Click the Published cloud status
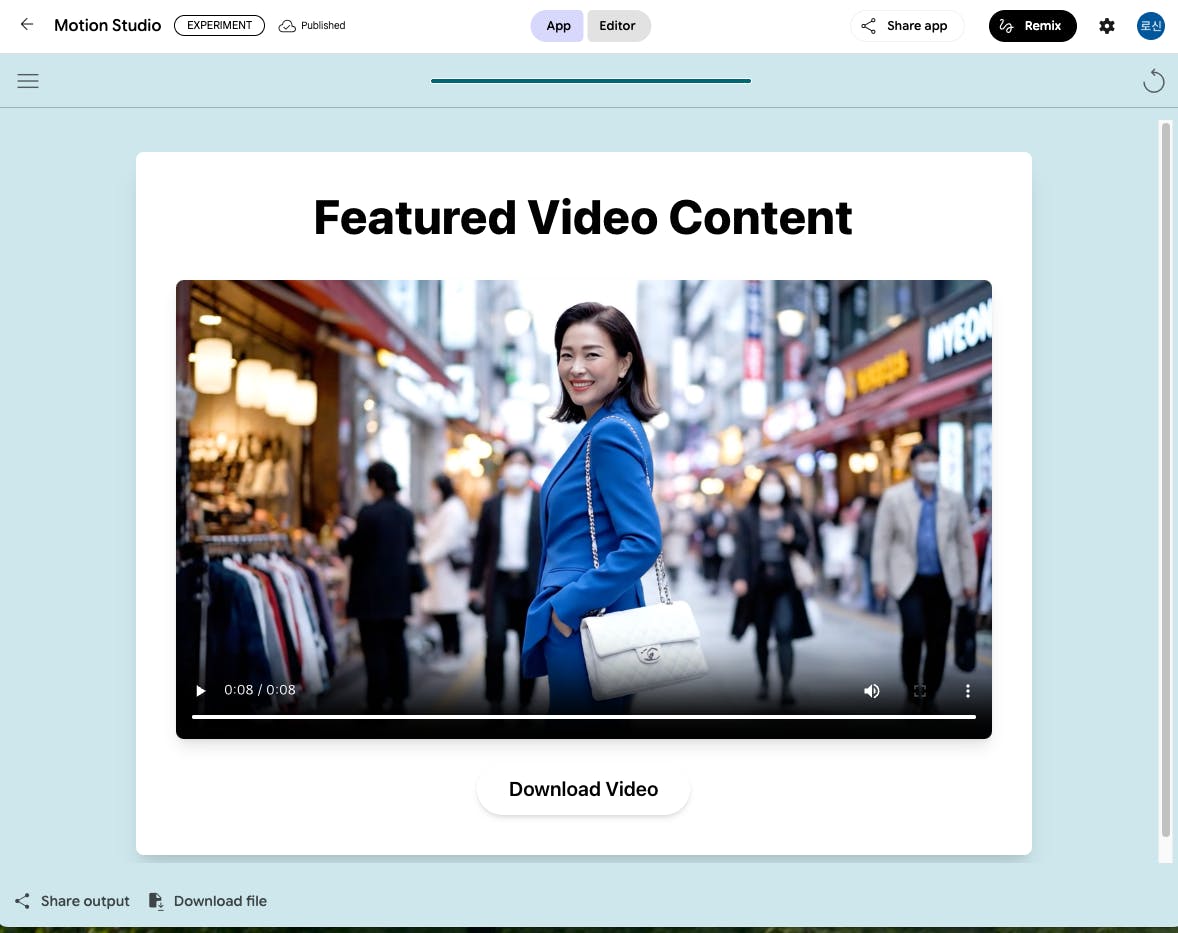The height and width of the screenshot is (933, 1178). coord(312,26)
